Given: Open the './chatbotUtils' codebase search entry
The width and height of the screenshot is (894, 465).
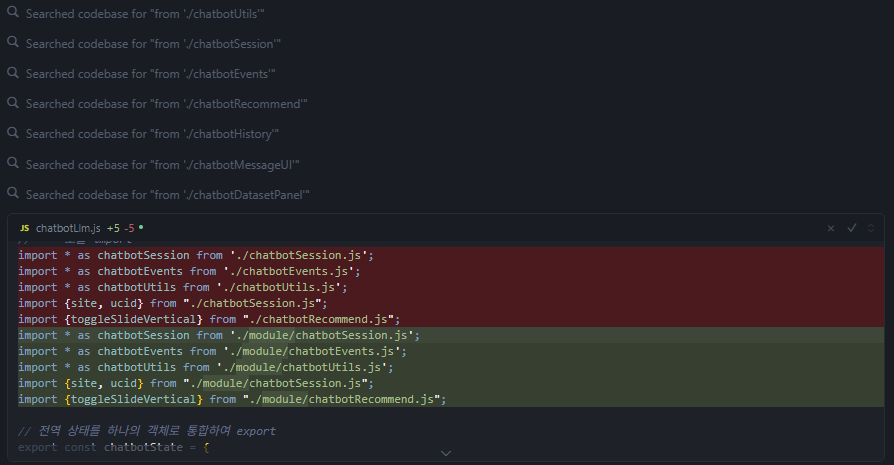Looking at the screenshot, I should [145, 14].
